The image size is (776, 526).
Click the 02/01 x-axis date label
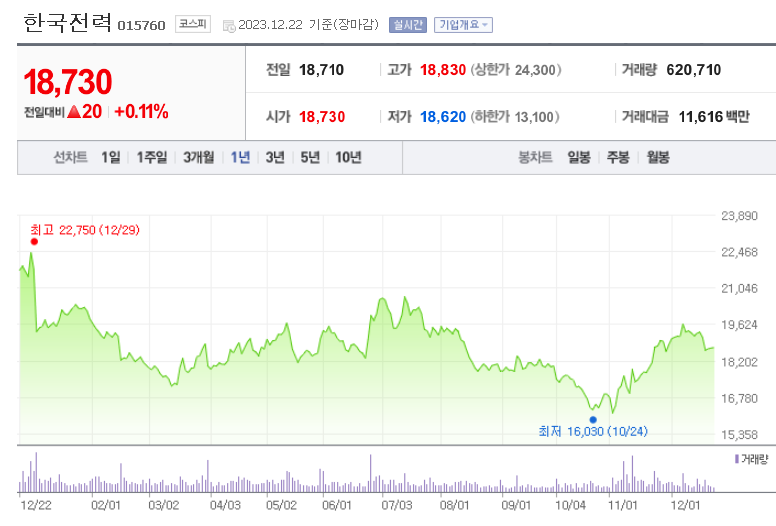coord(105,505)
